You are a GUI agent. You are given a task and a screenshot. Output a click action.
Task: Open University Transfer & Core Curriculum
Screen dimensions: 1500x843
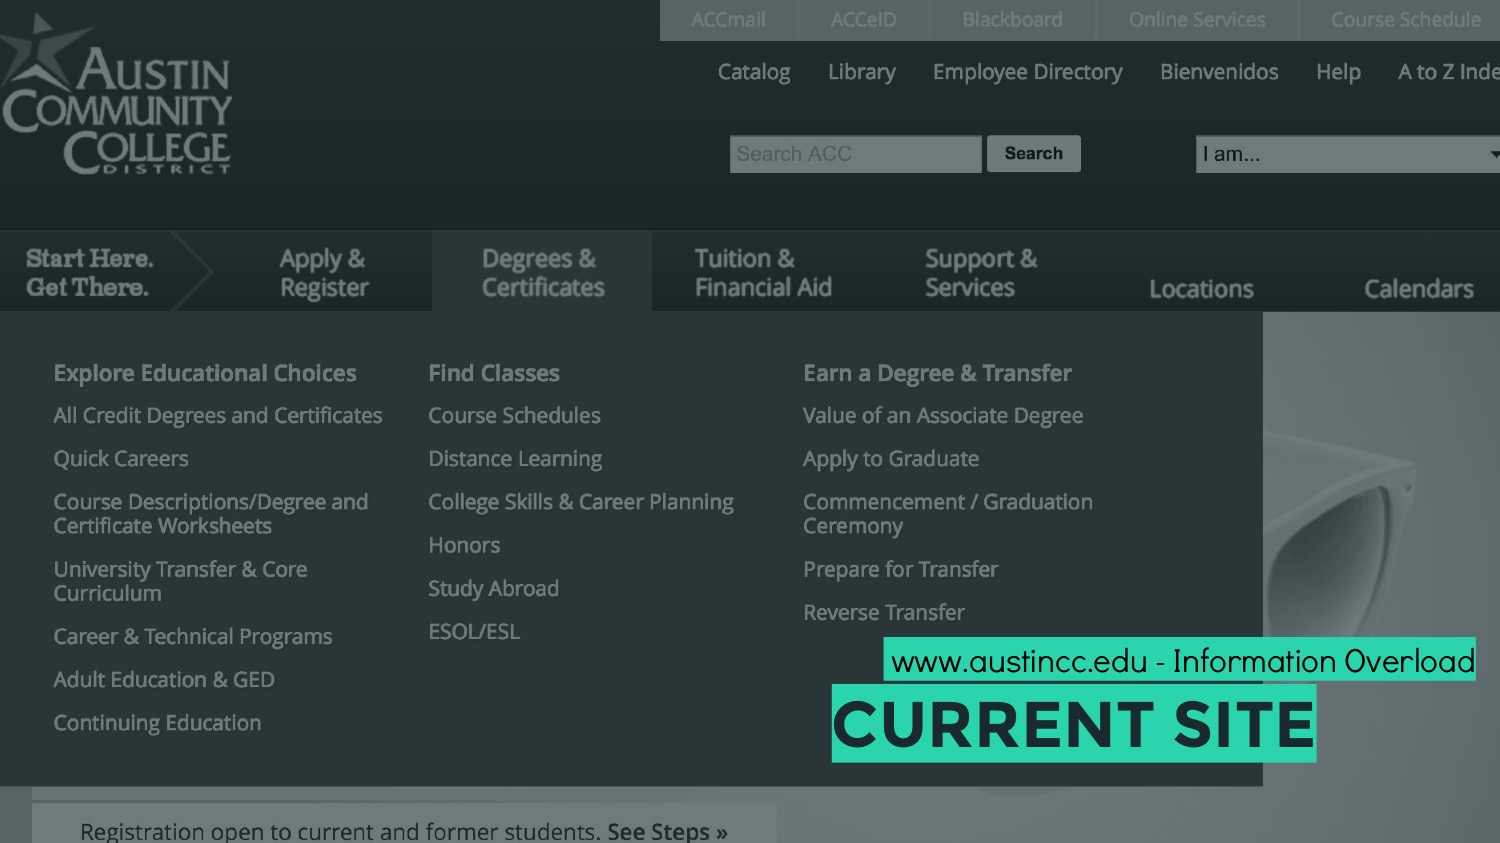(x=180, y=580)
